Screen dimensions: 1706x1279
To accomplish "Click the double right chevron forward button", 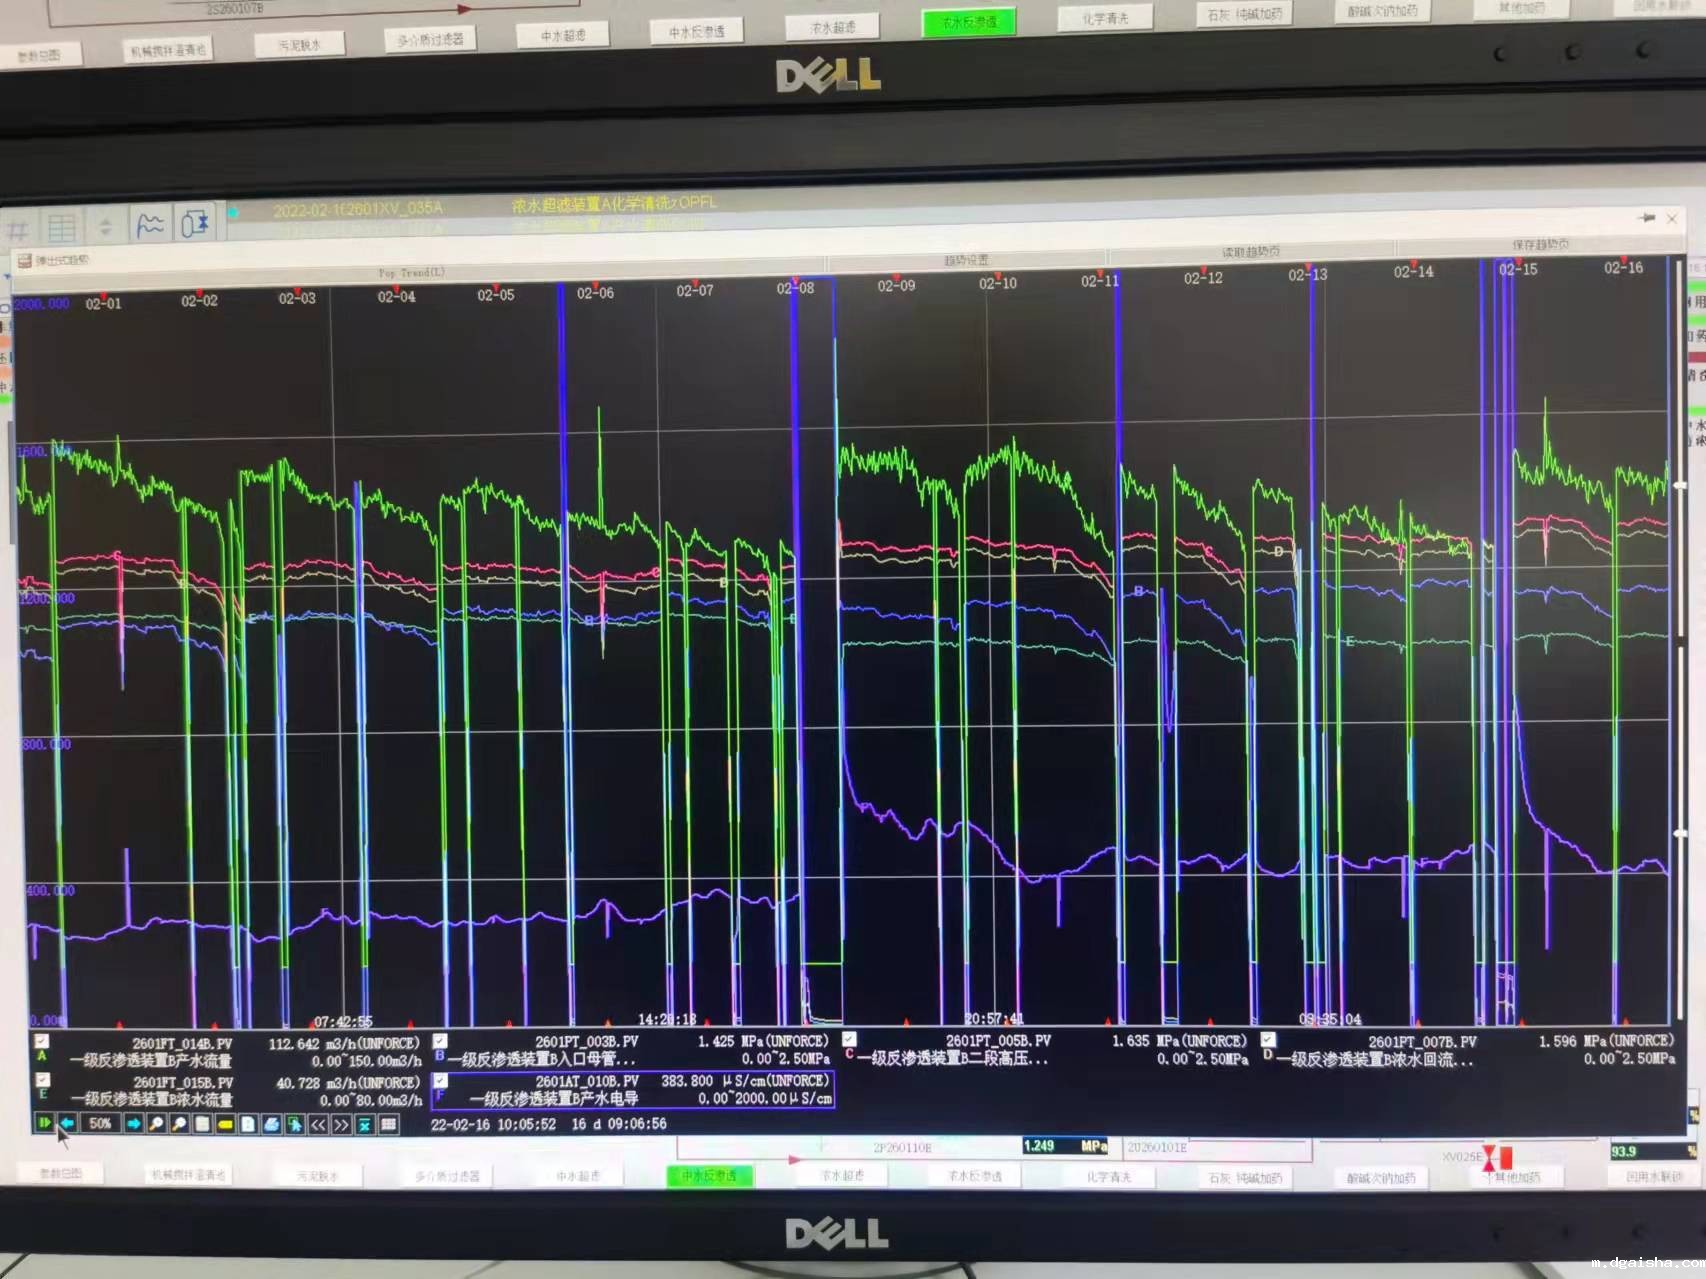I will [x=341, y=1125].
